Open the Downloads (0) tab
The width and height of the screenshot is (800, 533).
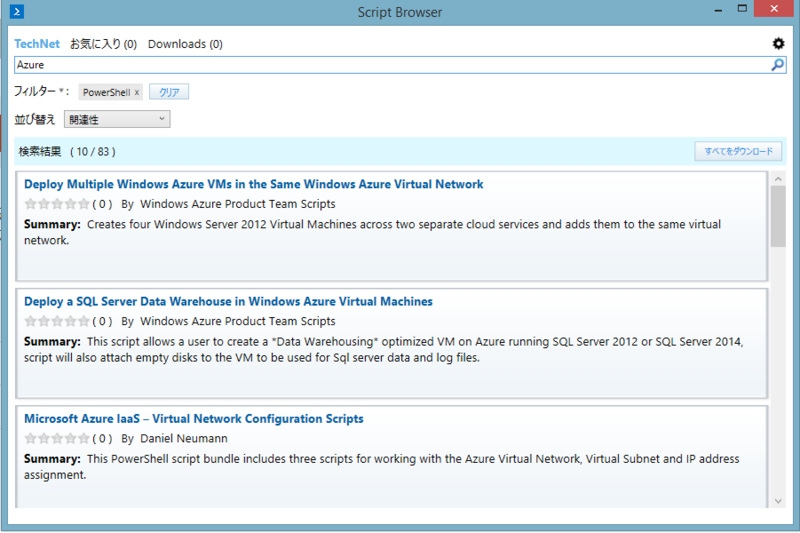(185, 44)
